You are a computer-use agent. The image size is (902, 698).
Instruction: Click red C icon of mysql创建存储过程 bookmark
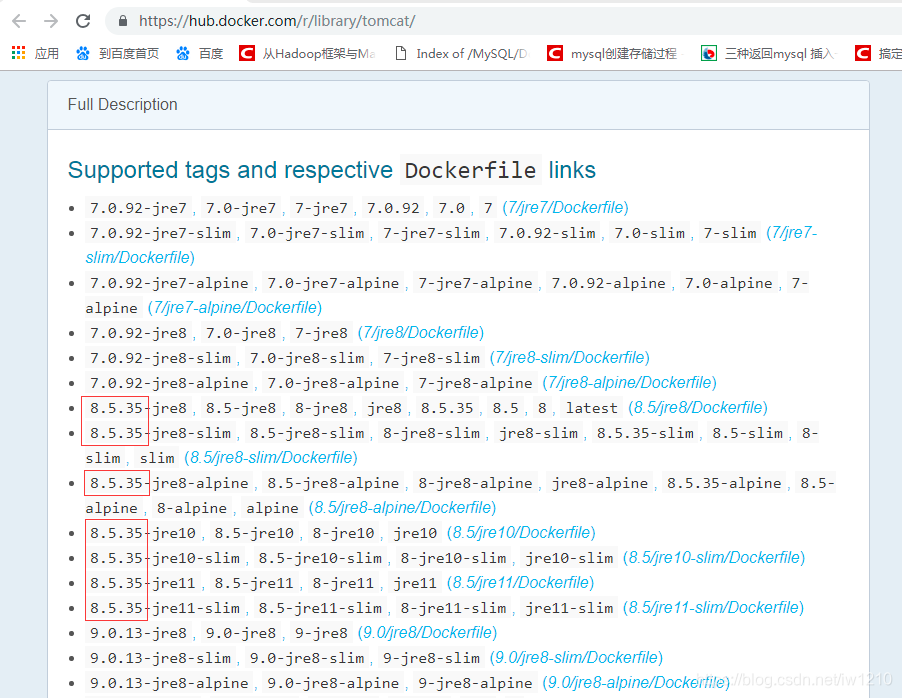point(555,54)
